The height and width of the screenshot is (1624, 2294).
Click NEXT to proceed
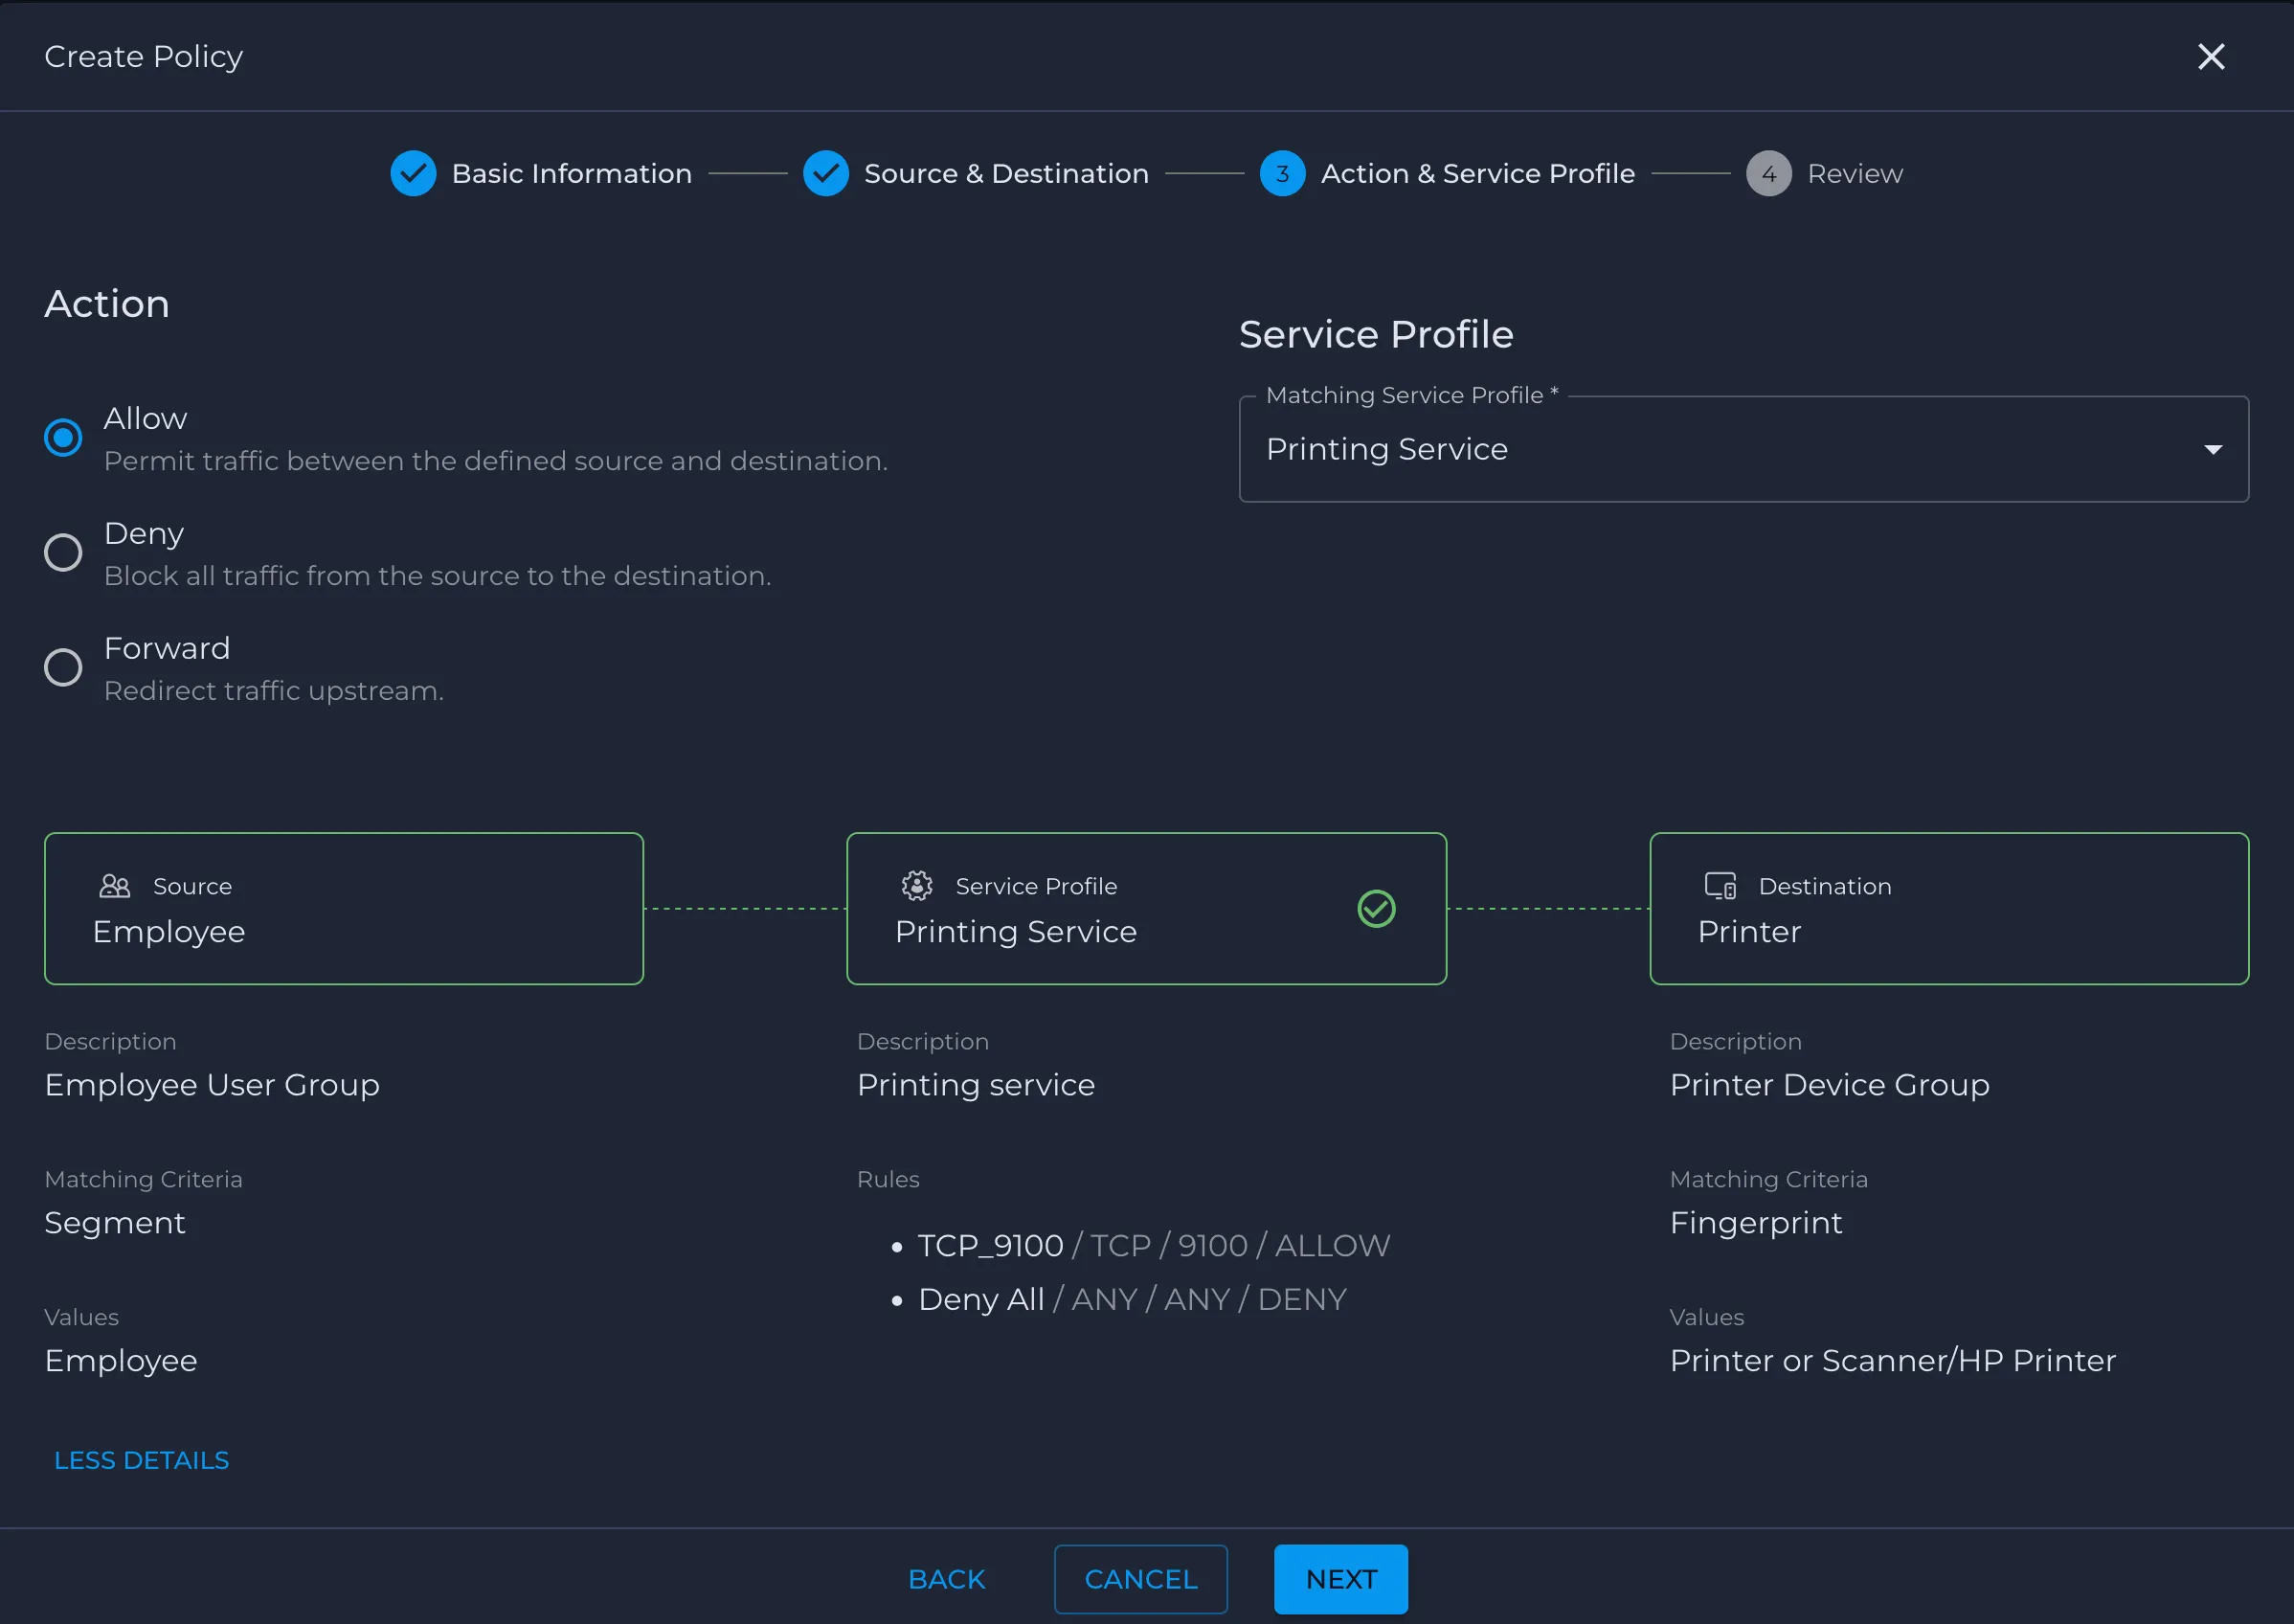point(1340,1579)
